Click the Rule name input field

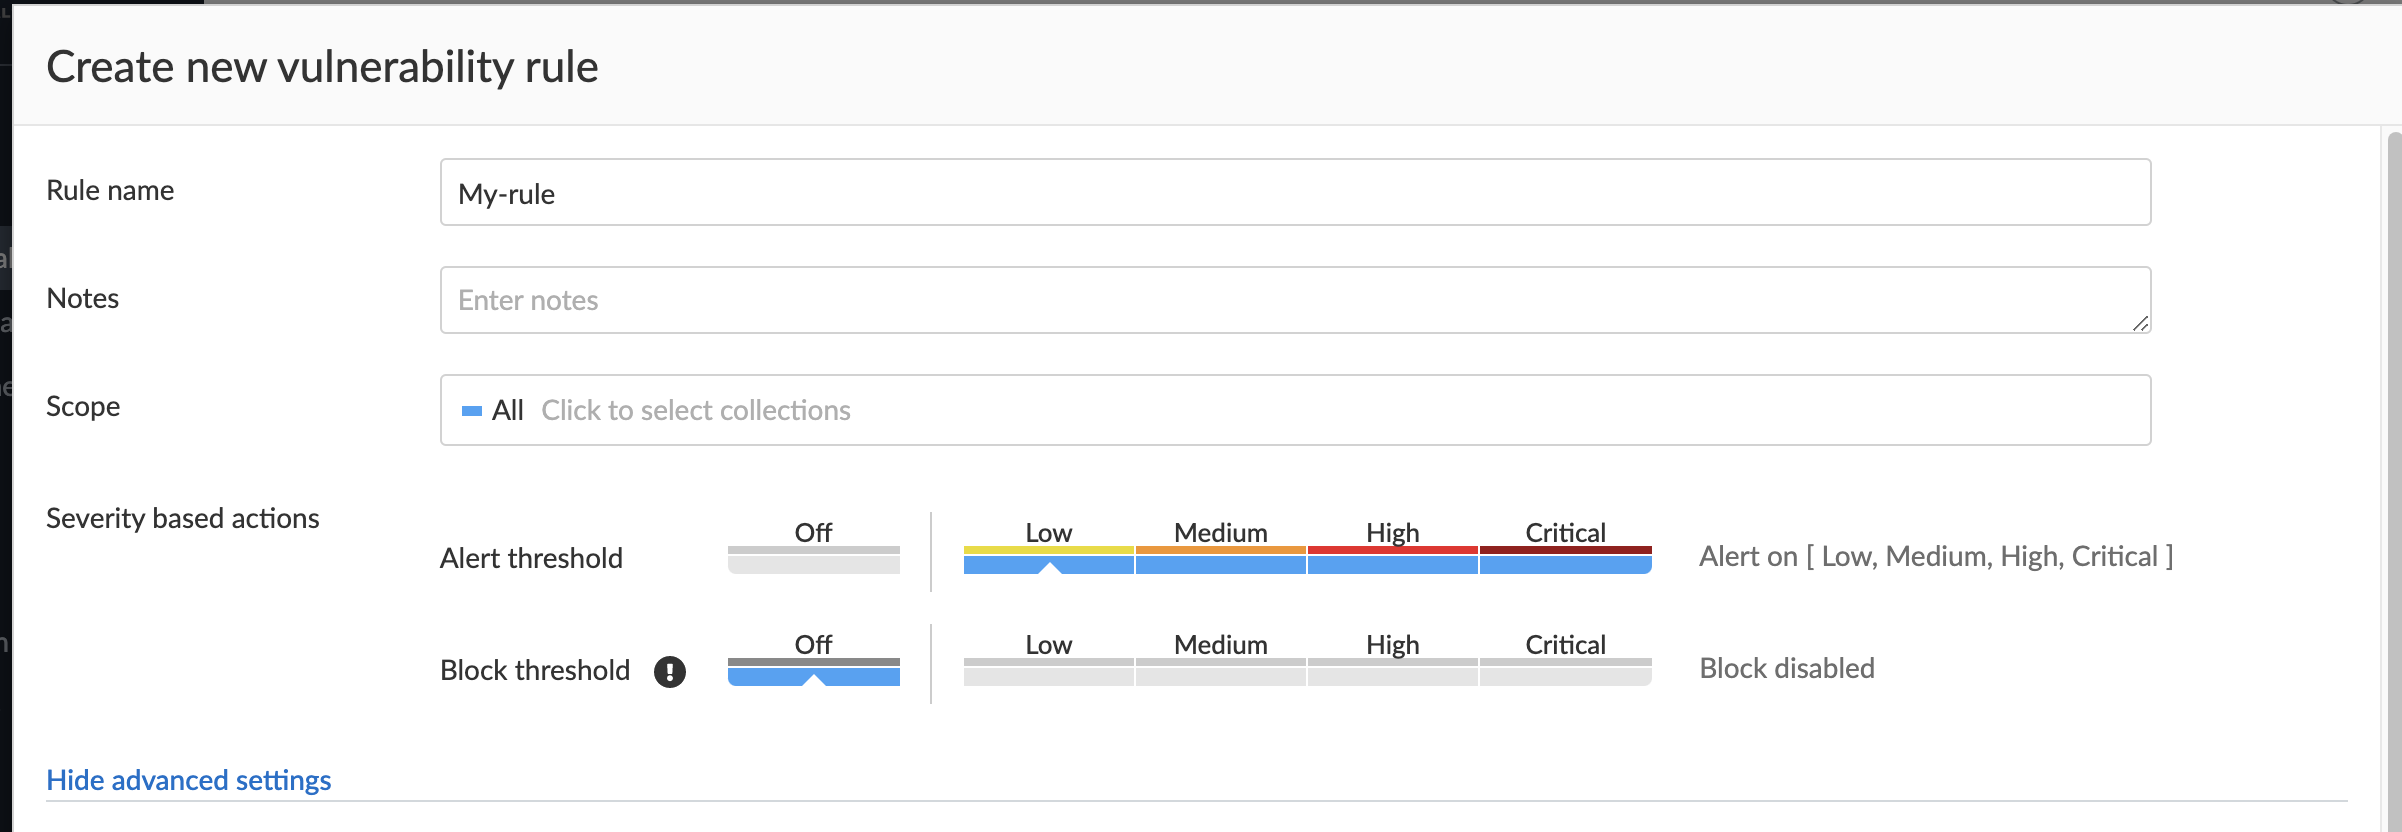click(x=1295, y=193)
